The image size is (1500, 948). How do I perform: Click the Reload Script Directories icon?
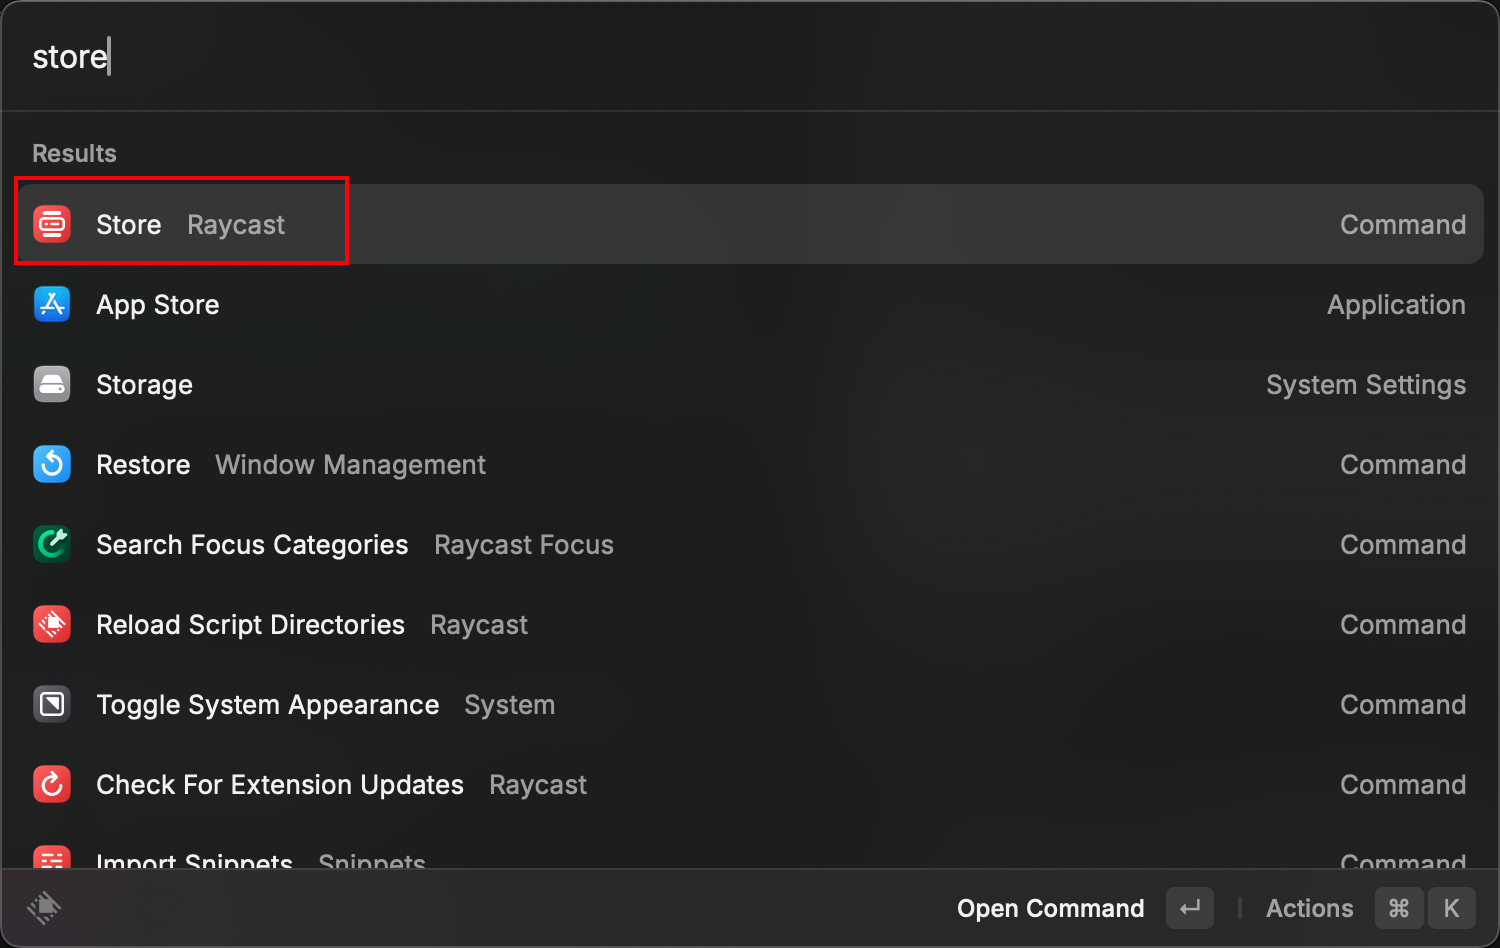52,624
